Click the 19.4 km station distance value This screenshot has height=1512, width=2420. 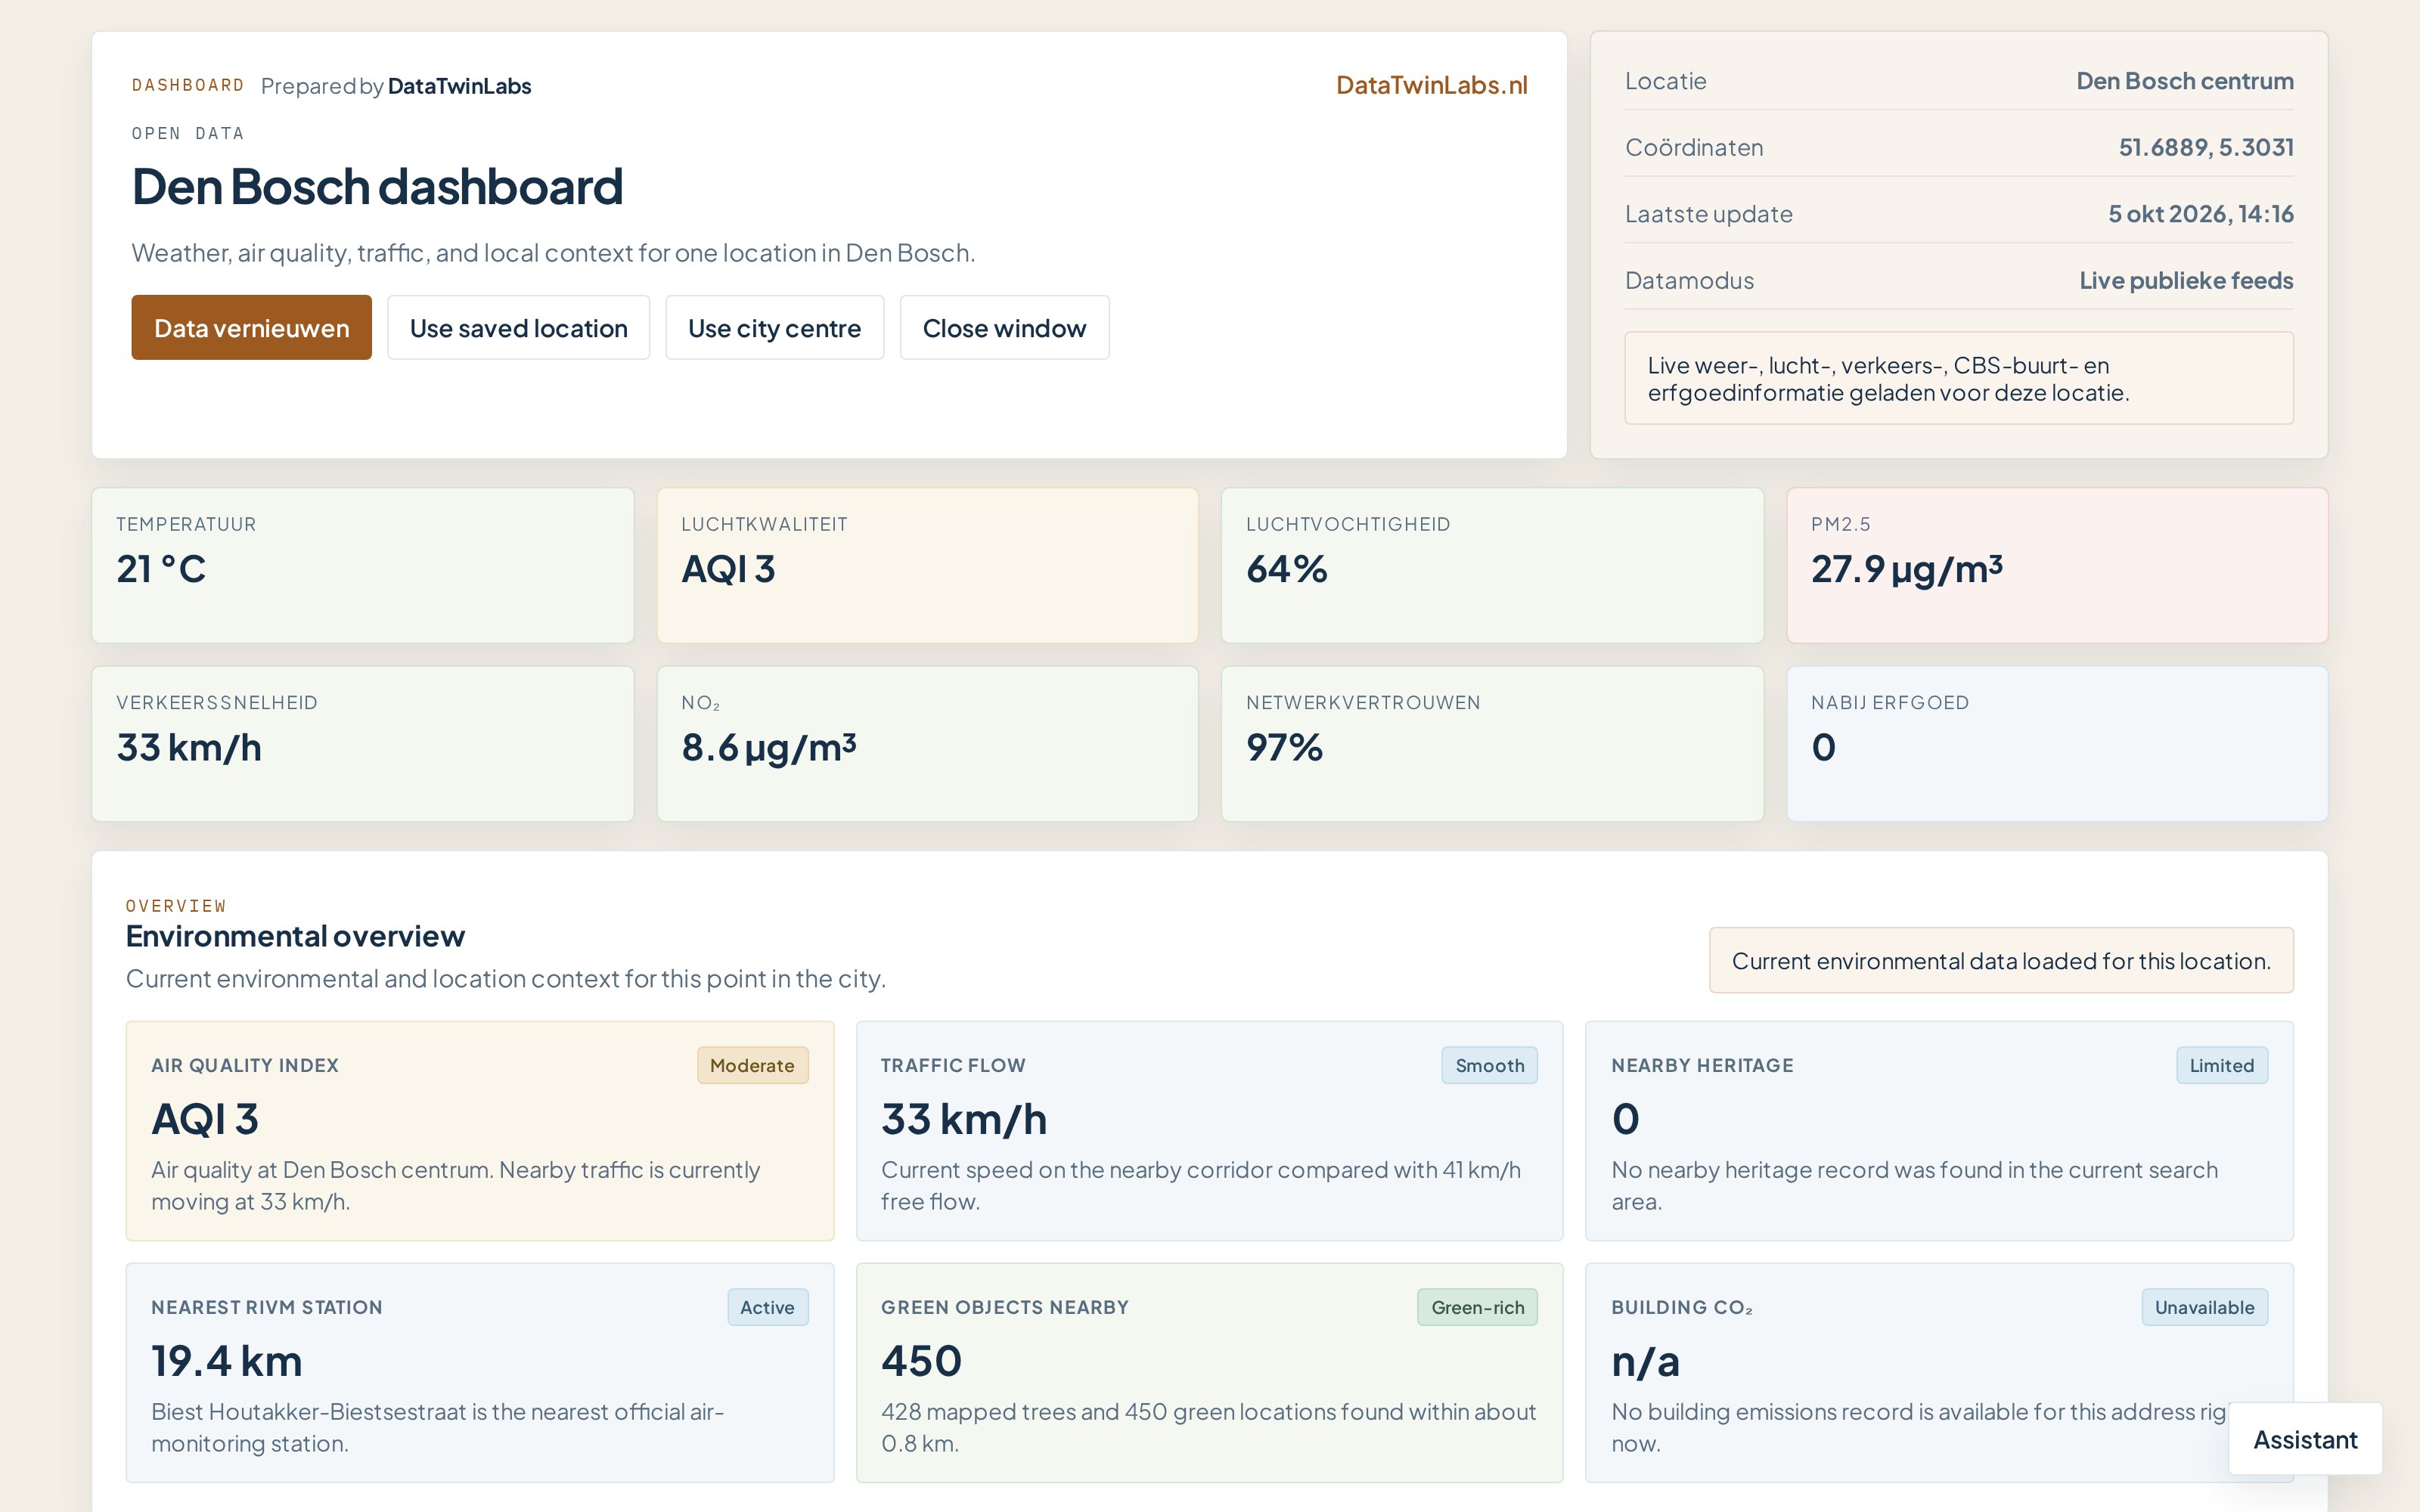pyautogui.click(x=227, y=1361)
